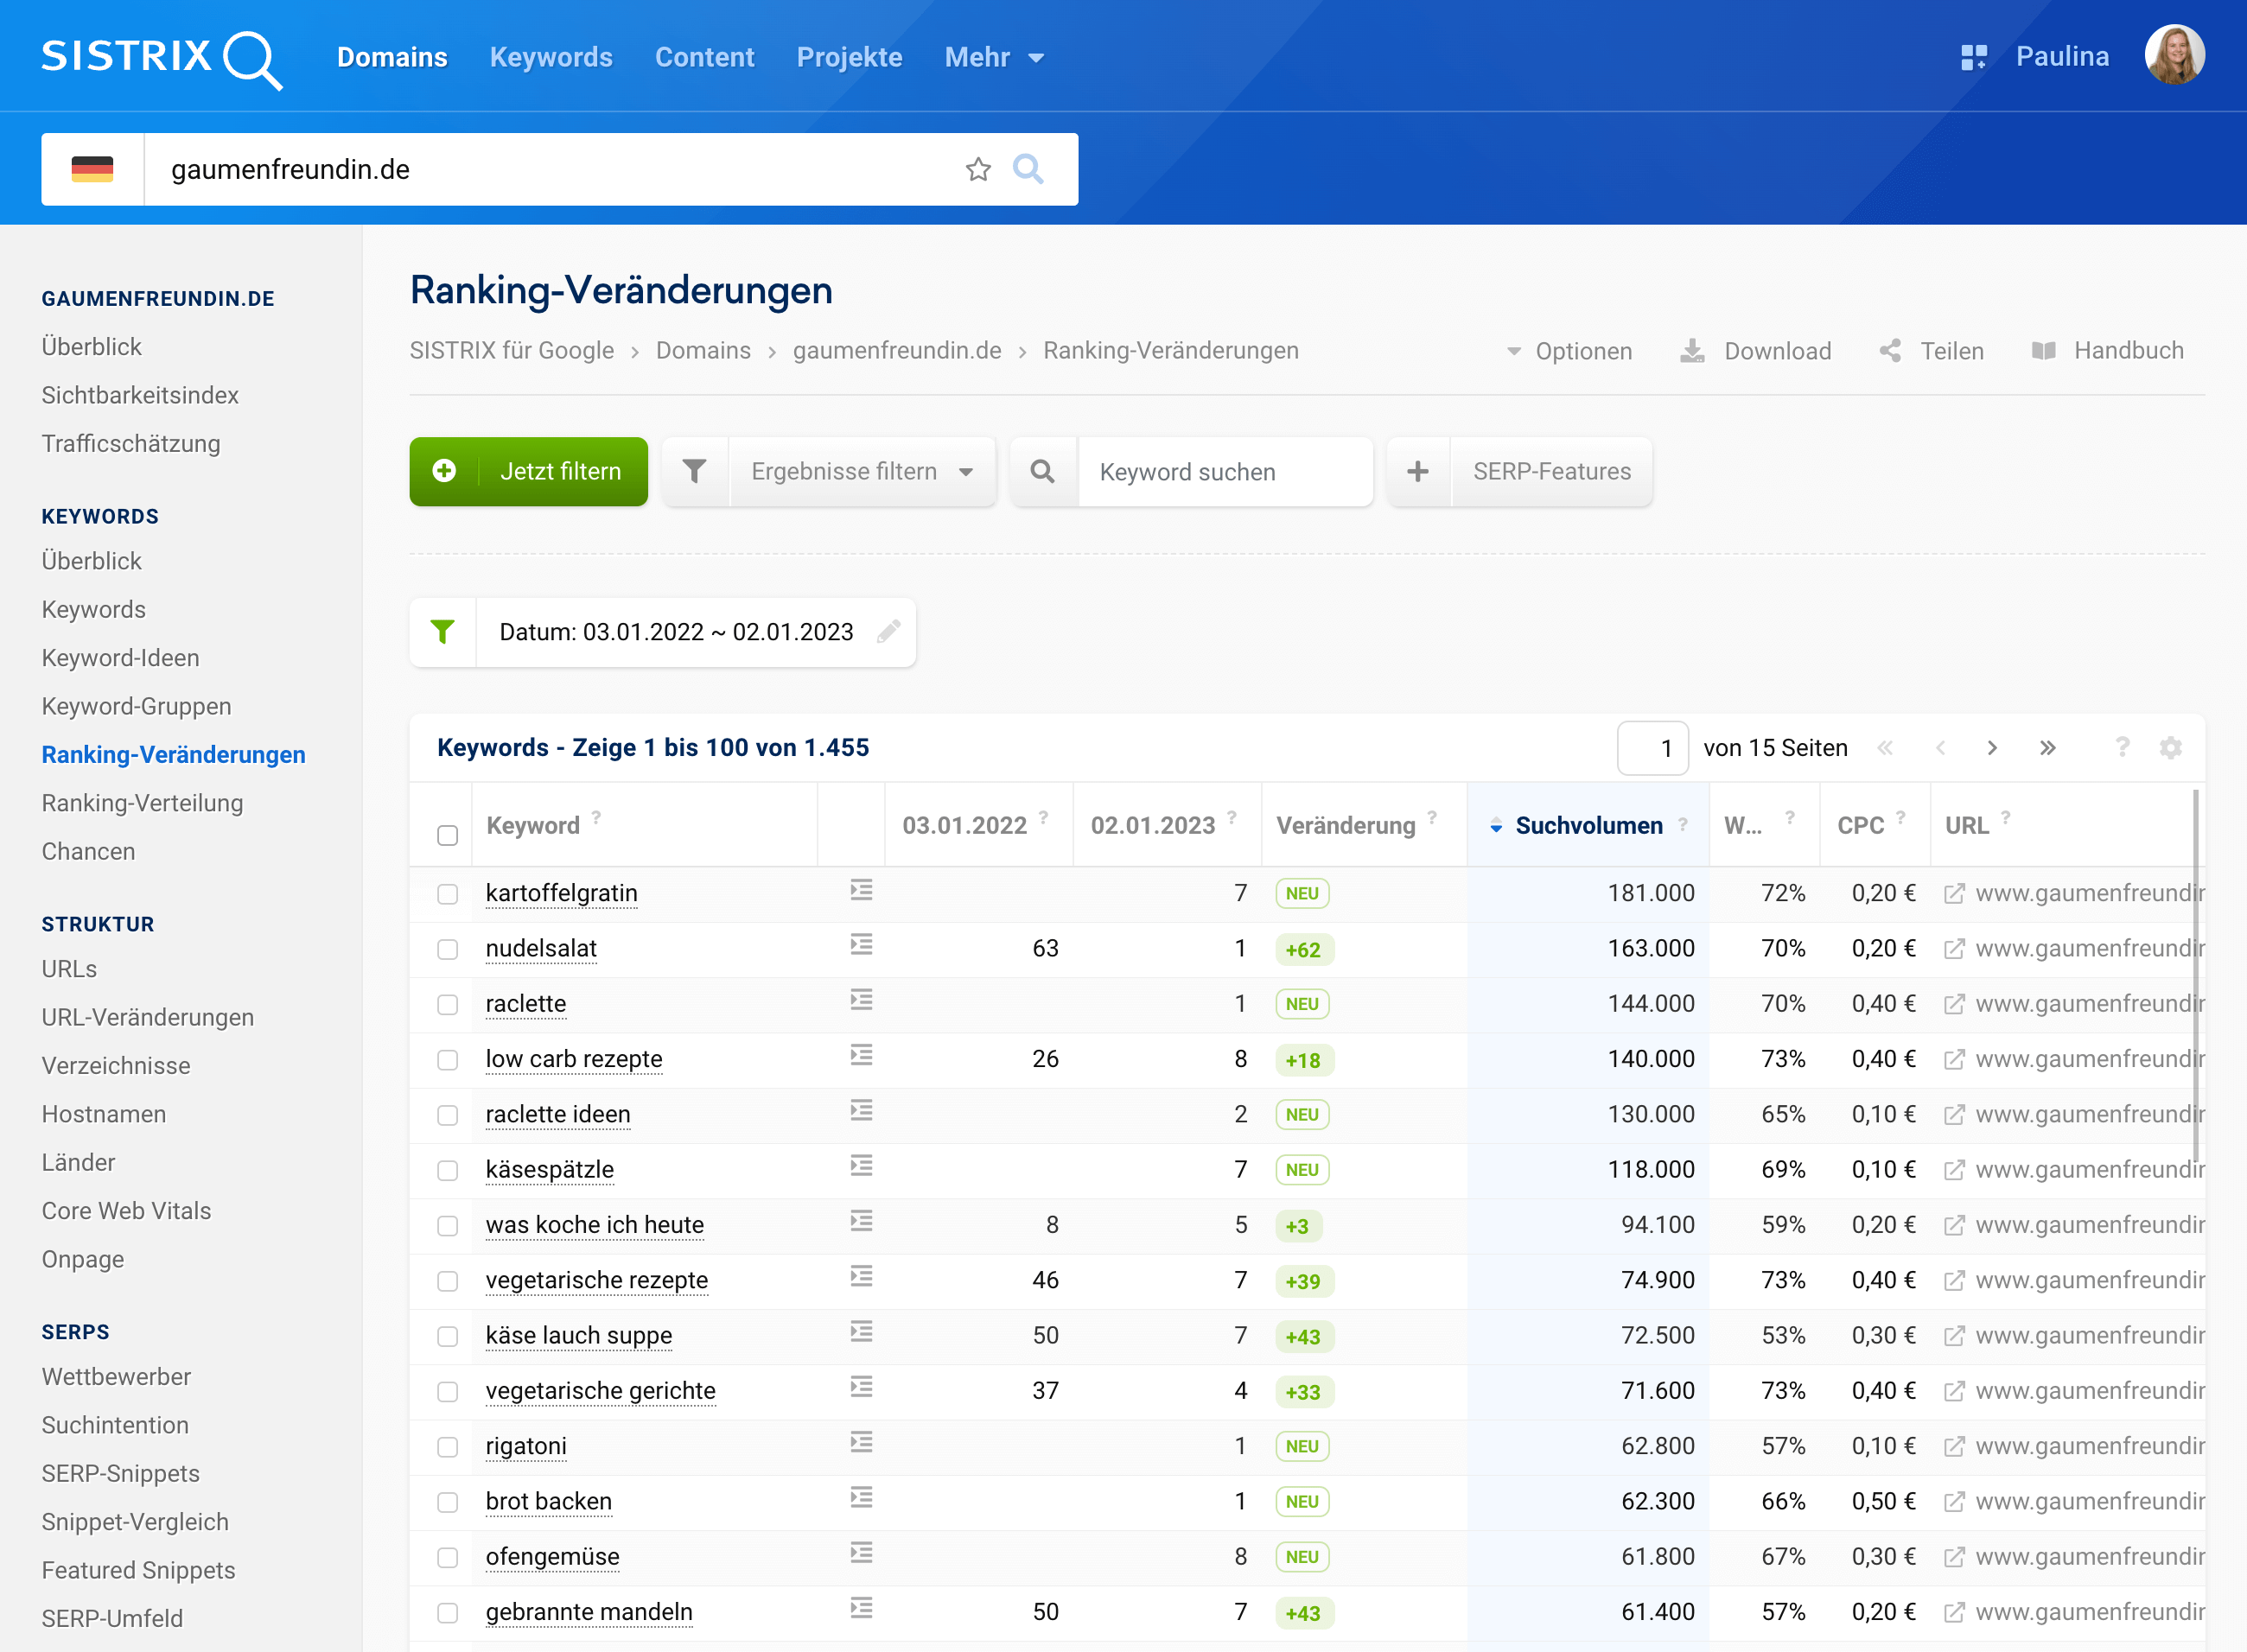2247x1652 pixels.
Task: Open the Handbuch book icon
Action: pyautogui.click(x=2043, y=351)
